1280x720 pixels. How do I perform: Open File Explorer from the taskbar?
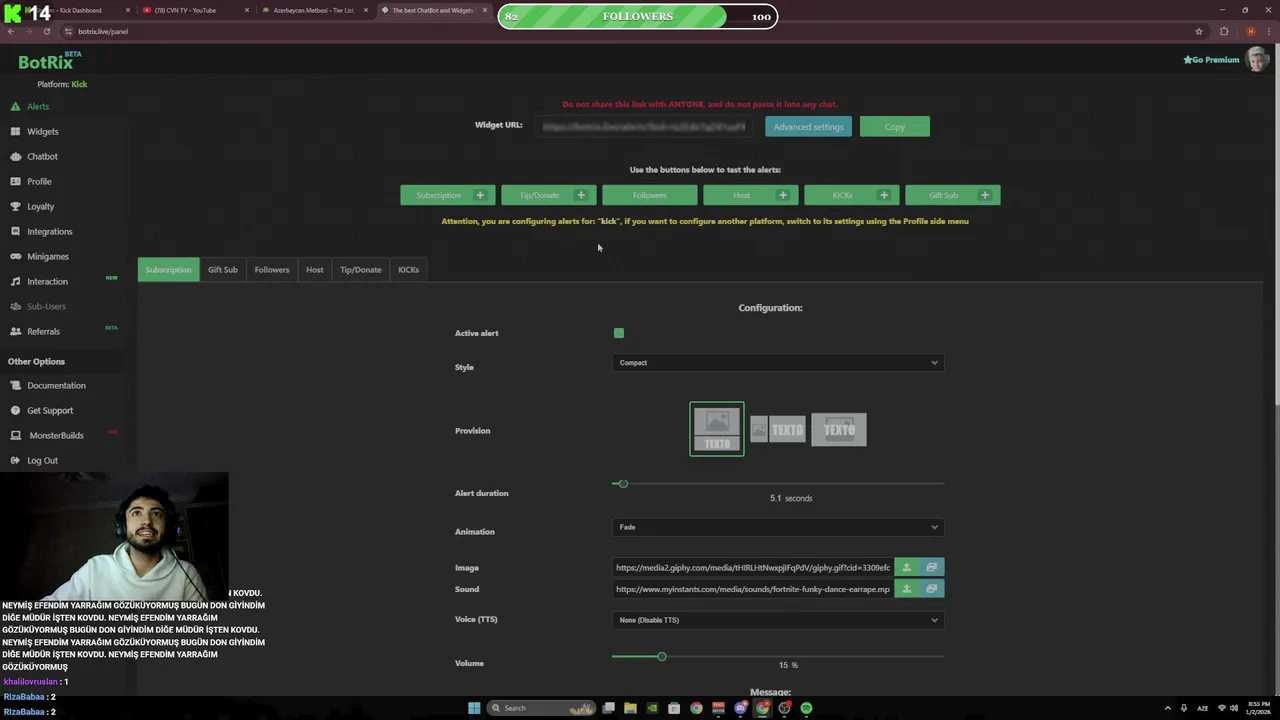630,708
